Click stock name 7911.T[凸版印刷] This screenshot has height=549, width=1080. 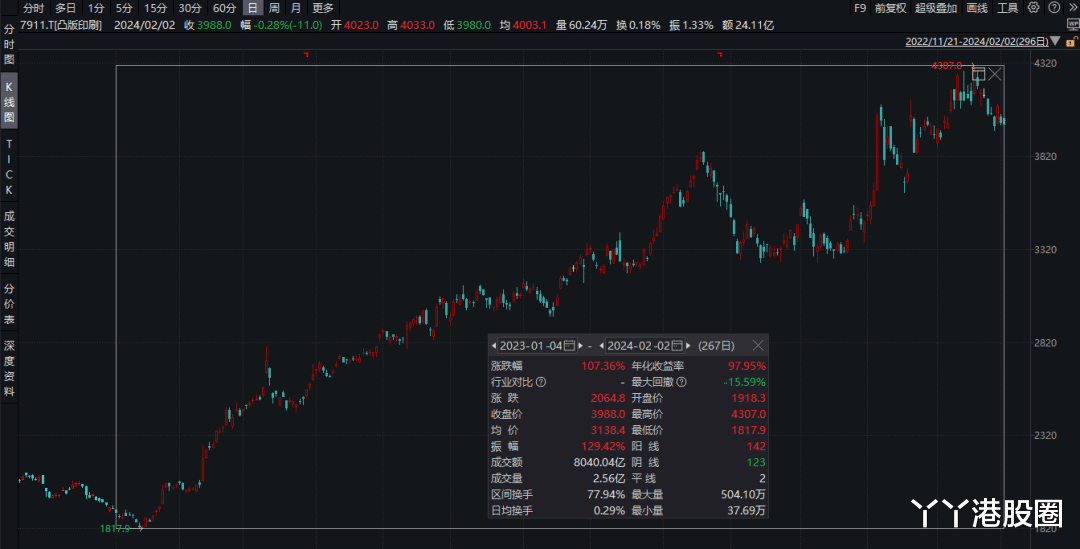[x=61, y=25]
